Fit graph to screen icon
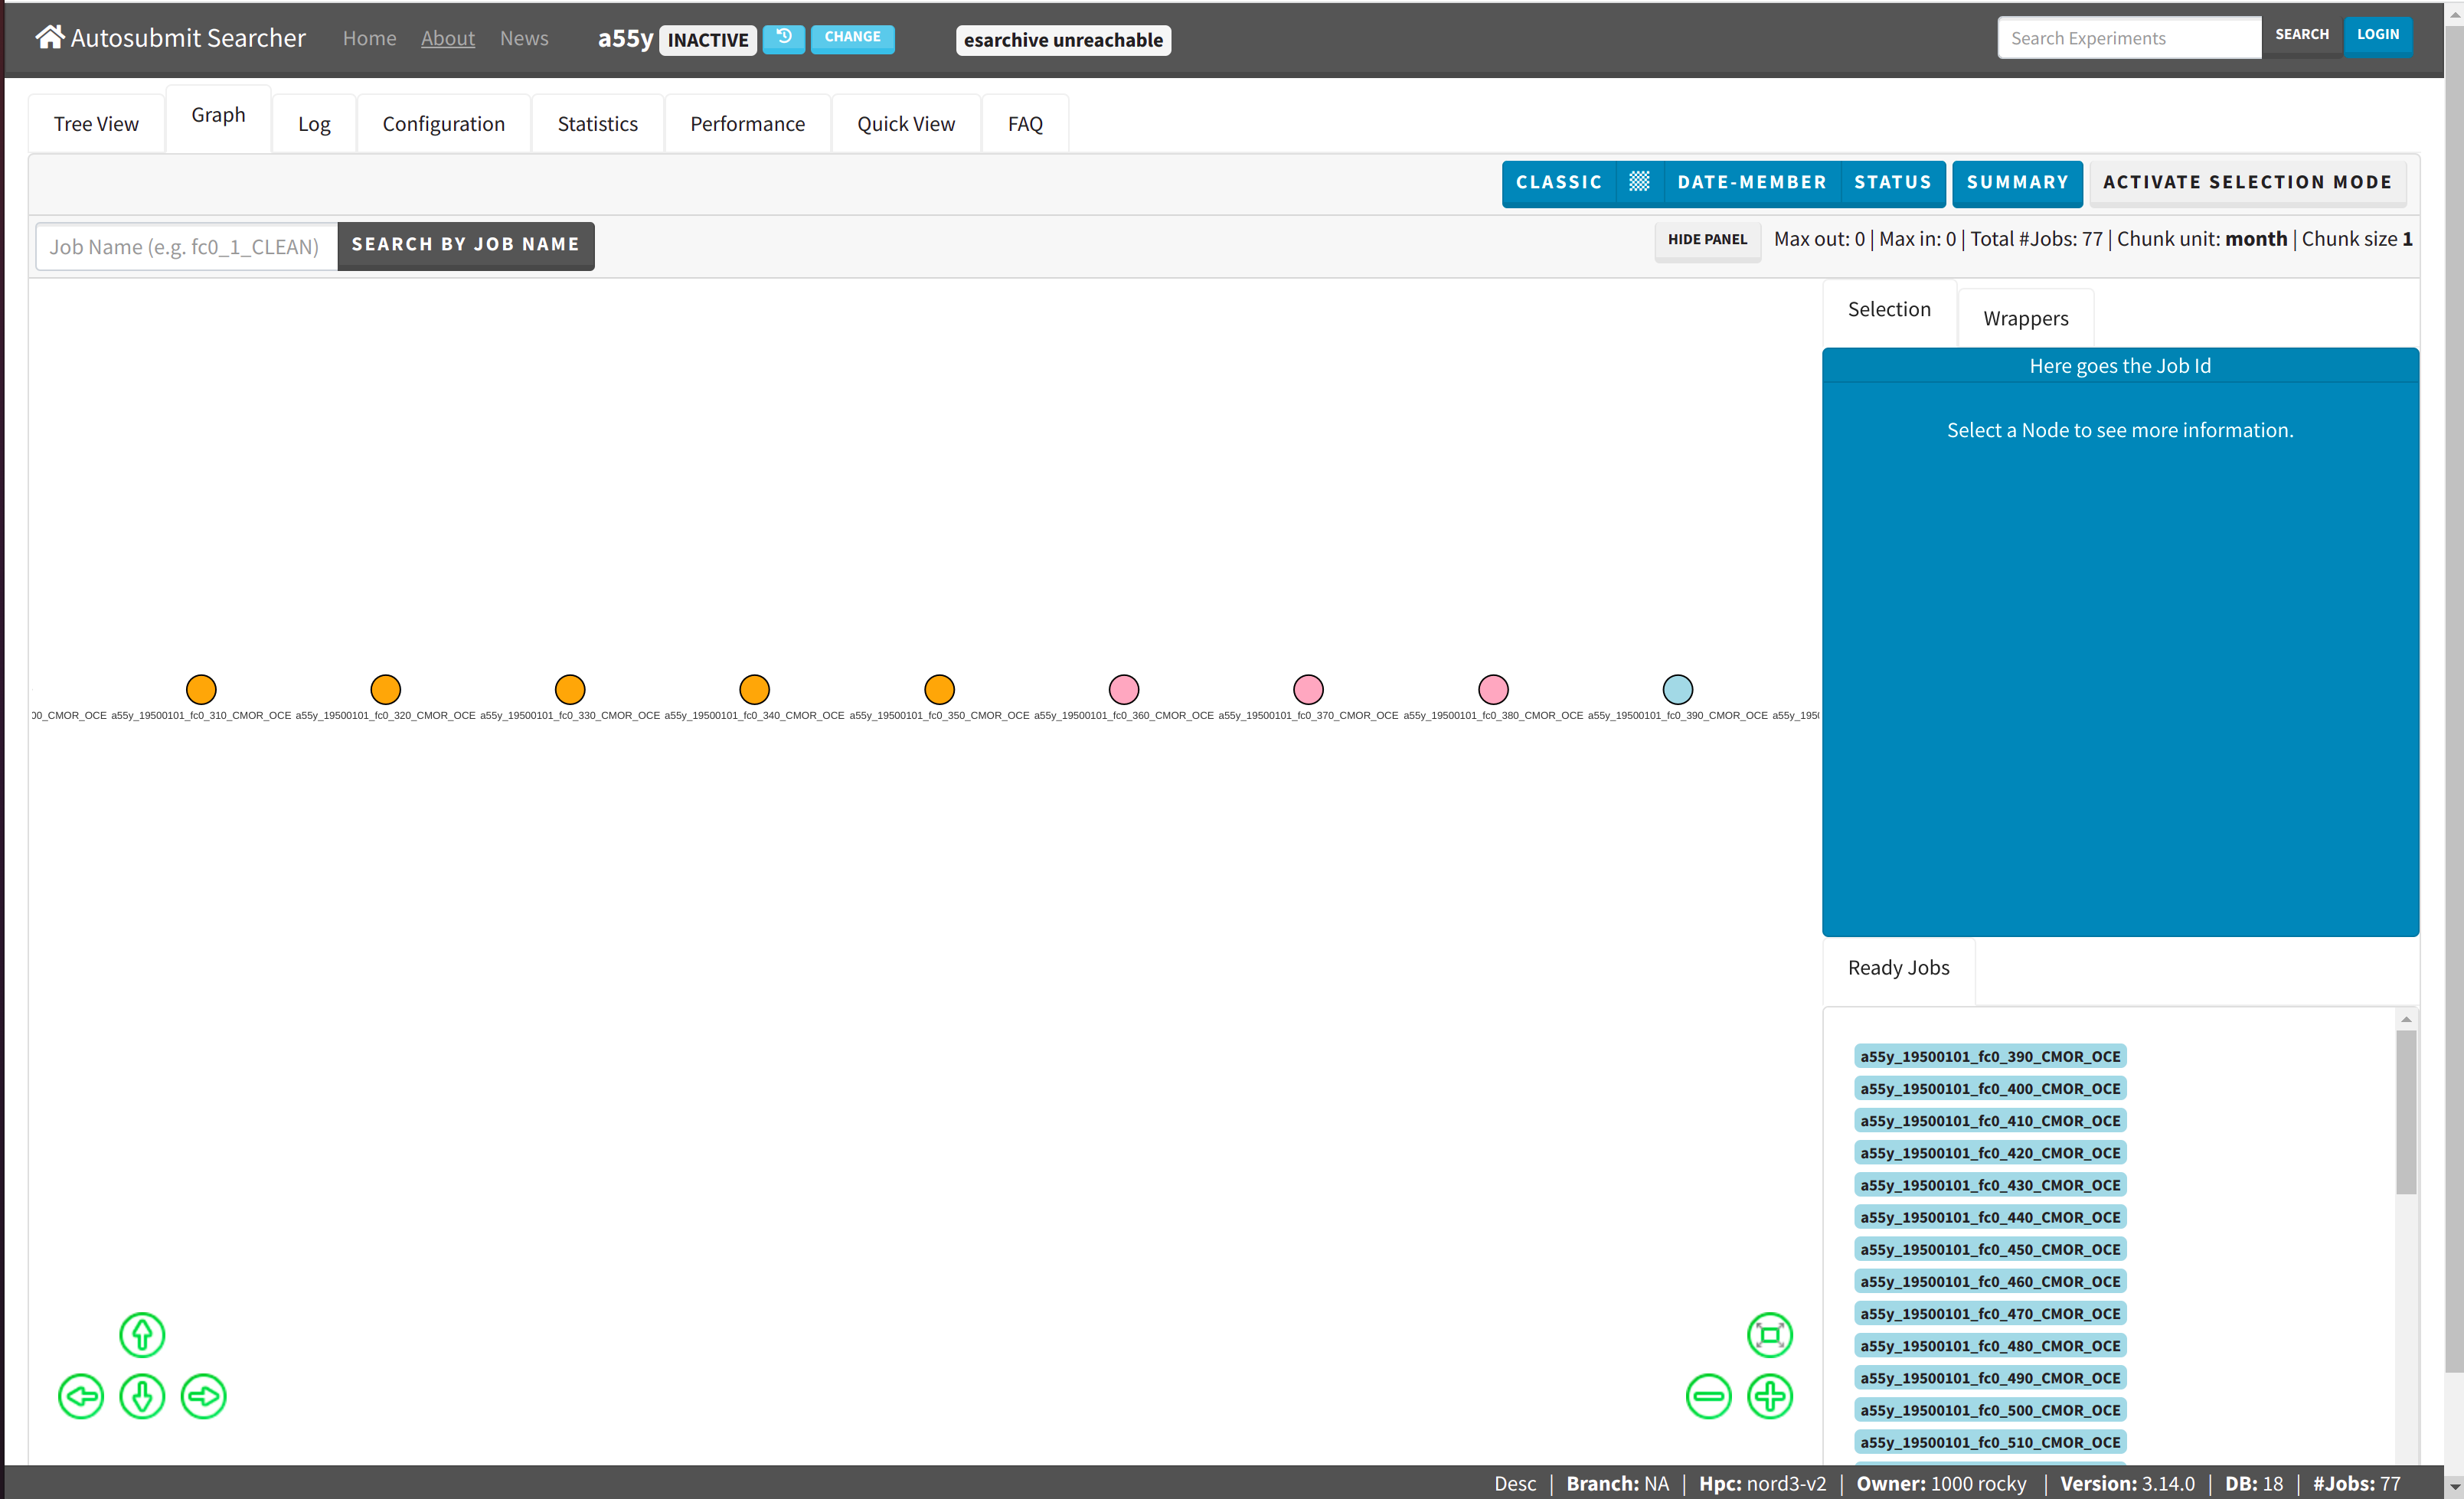 pos(1770,1334)
